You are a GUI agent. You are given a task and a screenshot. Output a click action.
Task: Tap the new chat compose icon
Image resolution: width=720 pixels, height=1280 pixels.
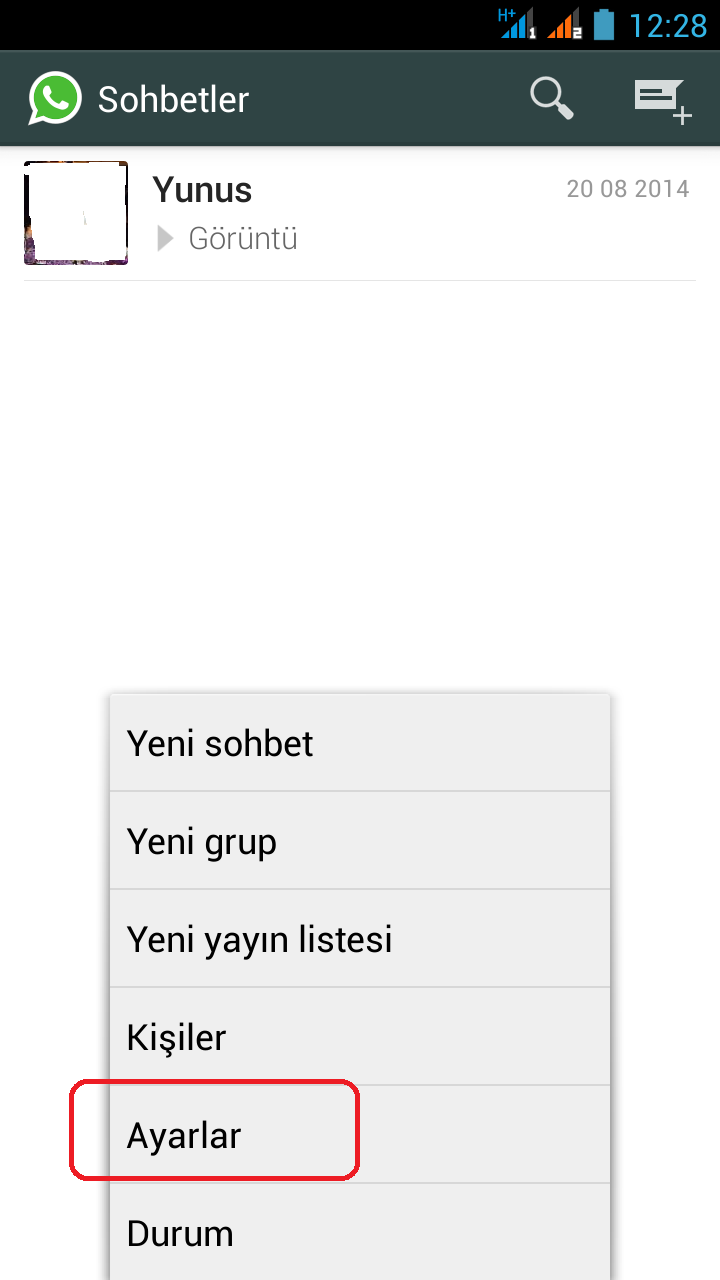pyautogui.click(x=662, y=100)
